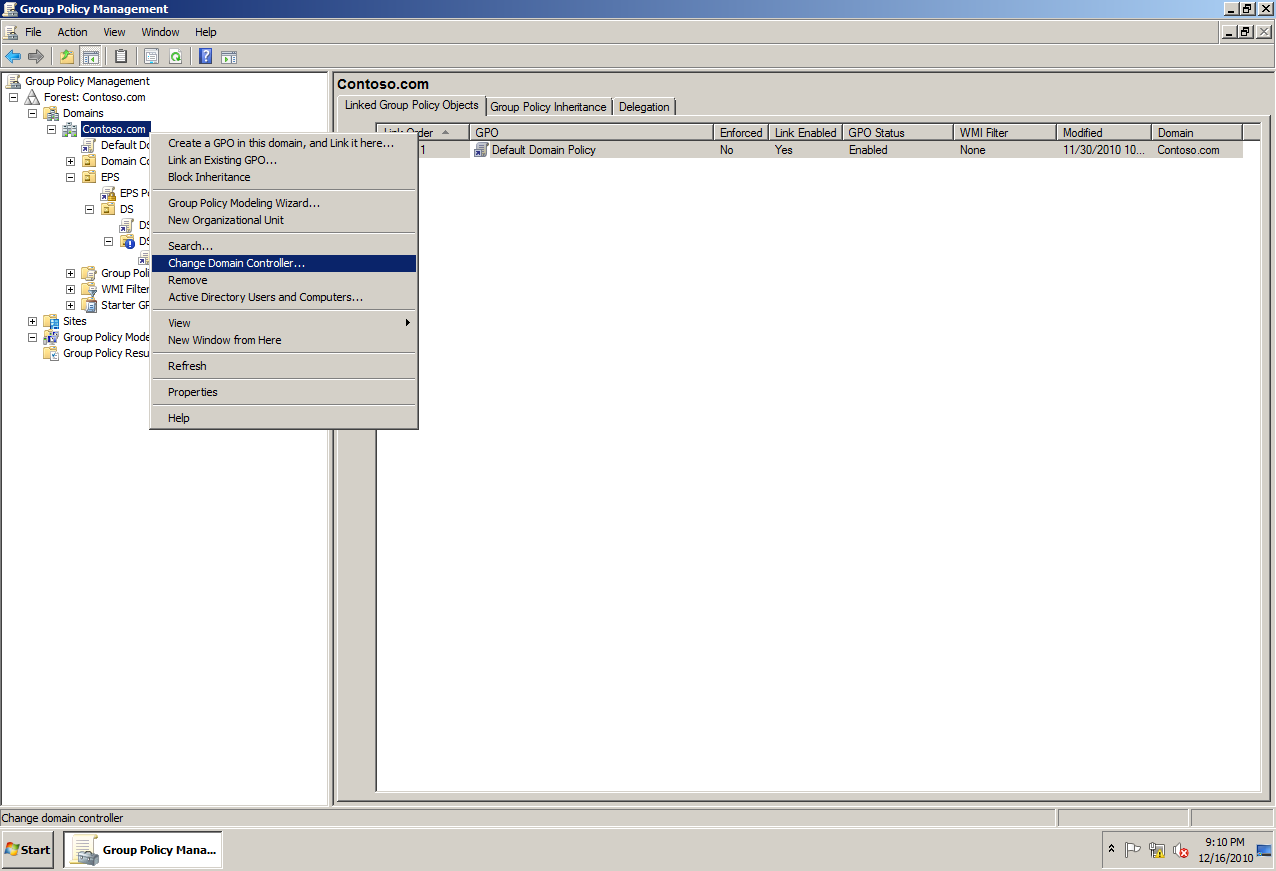Click the Export List clipboard toolbar icon
Viewport: 1276px width, 871px height.
pyautogui.click(x=120, y=56)
